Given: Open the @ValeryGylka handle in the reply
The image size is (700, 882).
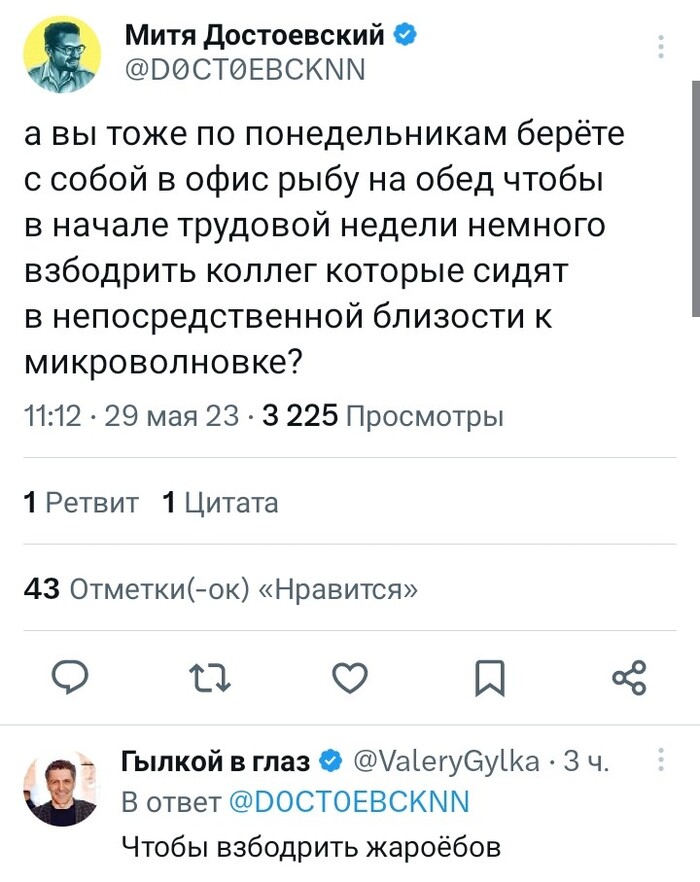Looking at the screenshot, I should coord(446,763).
